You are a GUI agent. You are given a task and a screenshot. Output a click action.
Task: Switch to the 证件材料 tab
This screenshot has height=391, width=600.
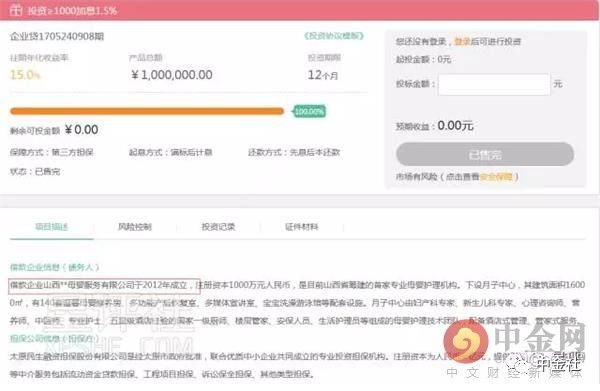[302, 227]
